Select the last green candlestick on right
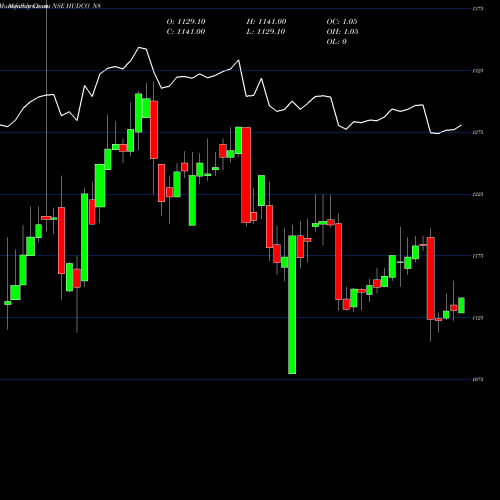 [x=461, y=305]
